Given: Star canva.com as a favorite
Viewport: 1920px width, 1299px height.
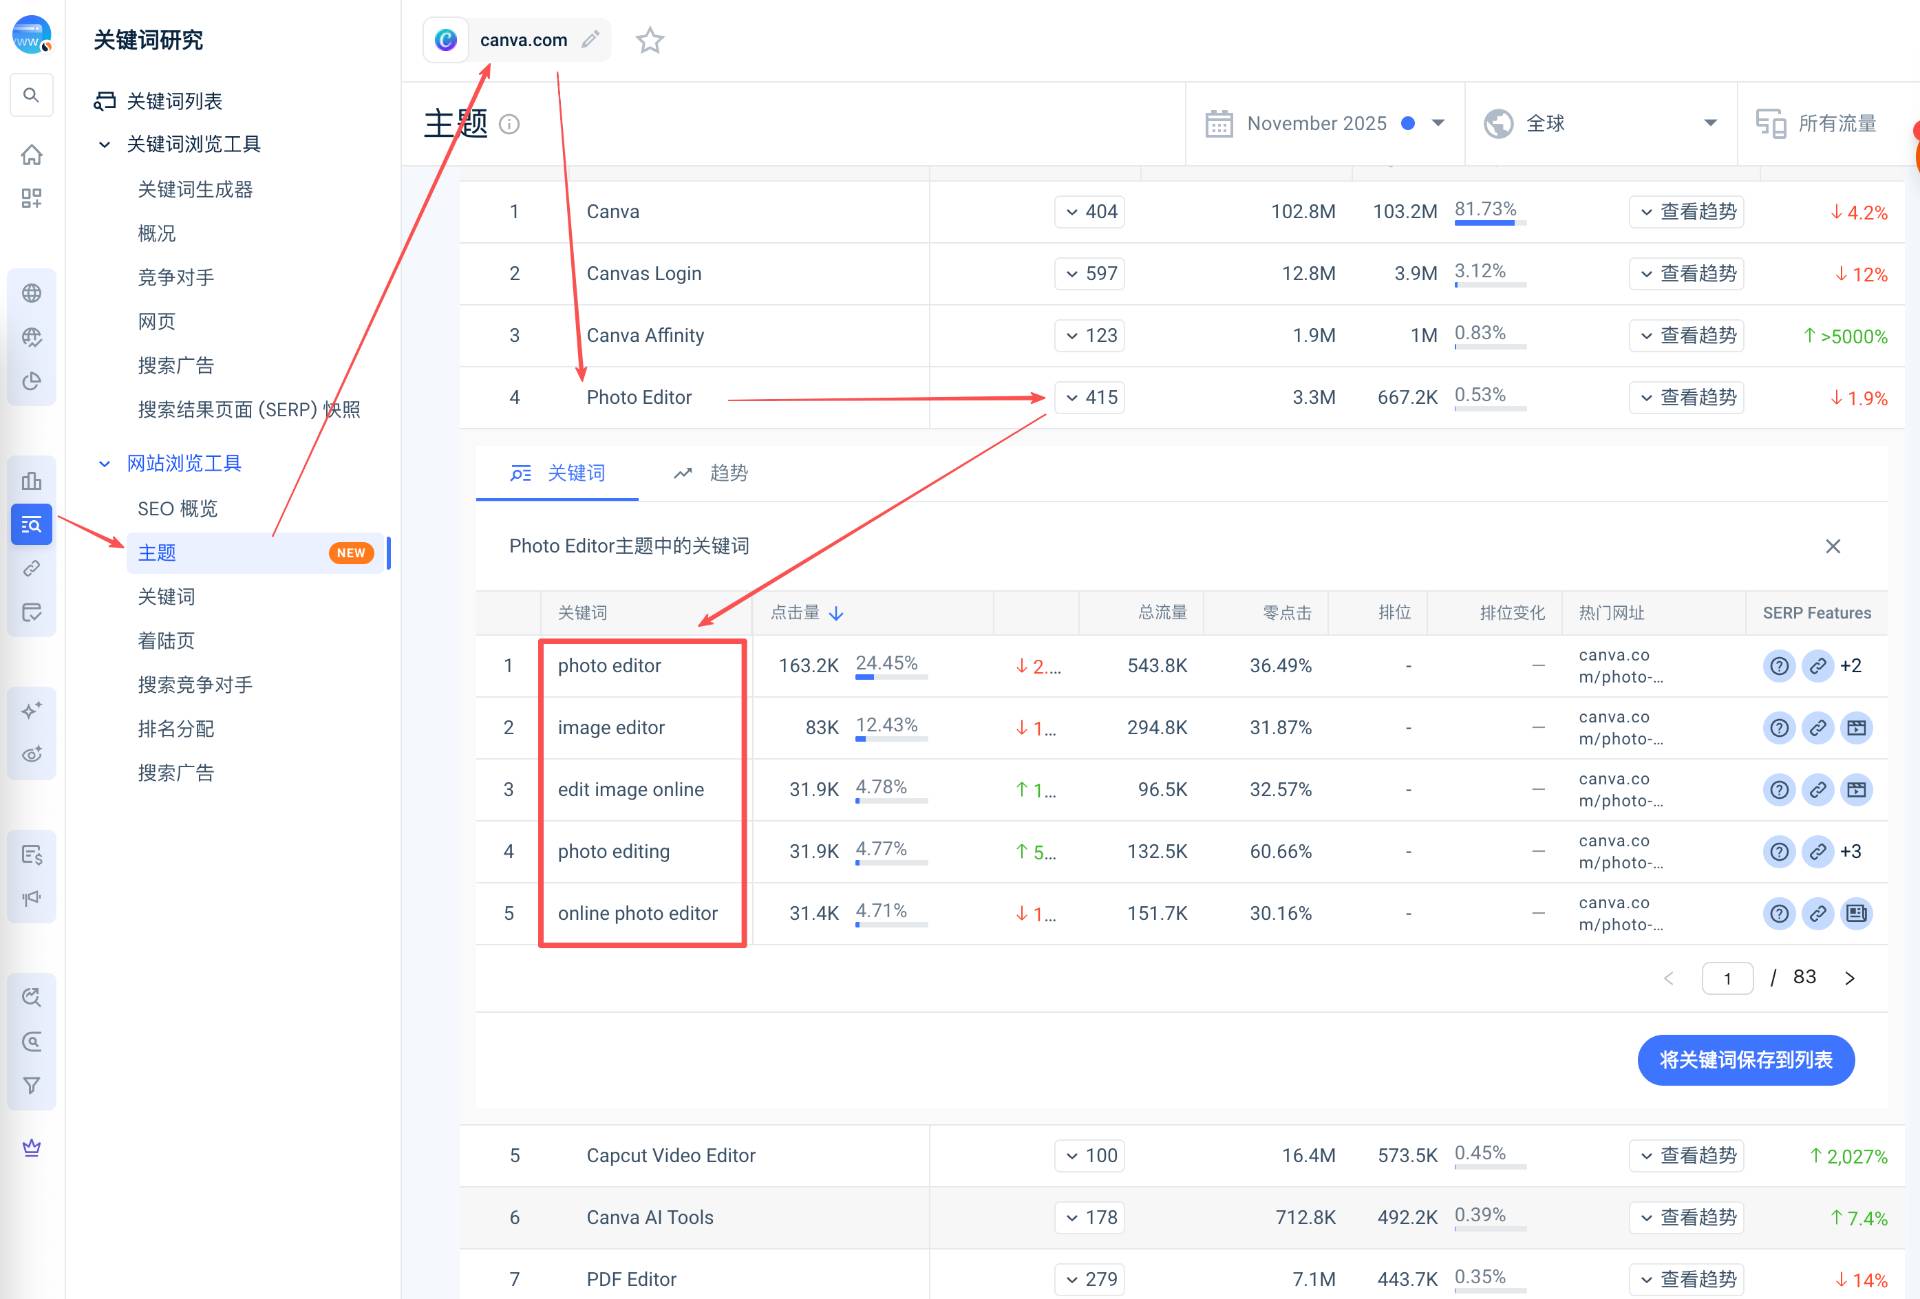Looking at the screenshot, I should pos(650,40).
